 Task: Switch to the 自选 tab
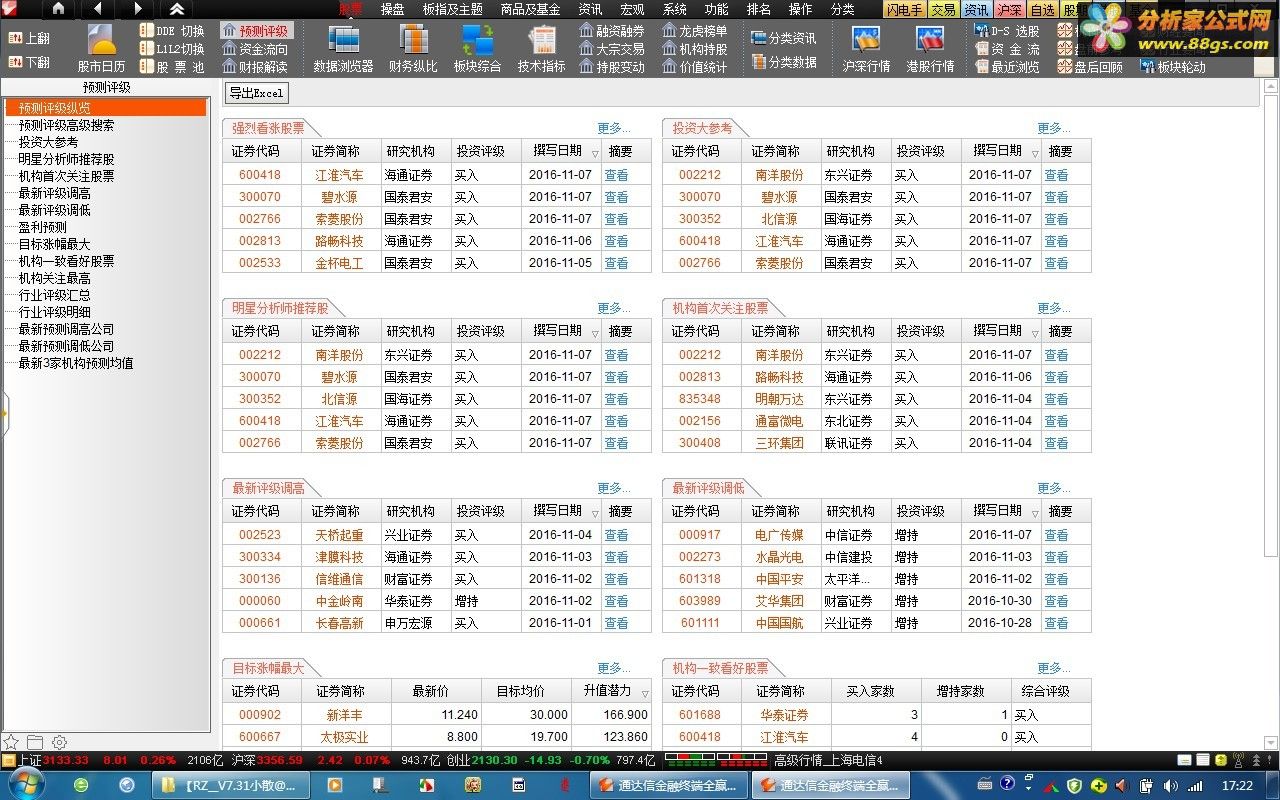pos(1042,10)
